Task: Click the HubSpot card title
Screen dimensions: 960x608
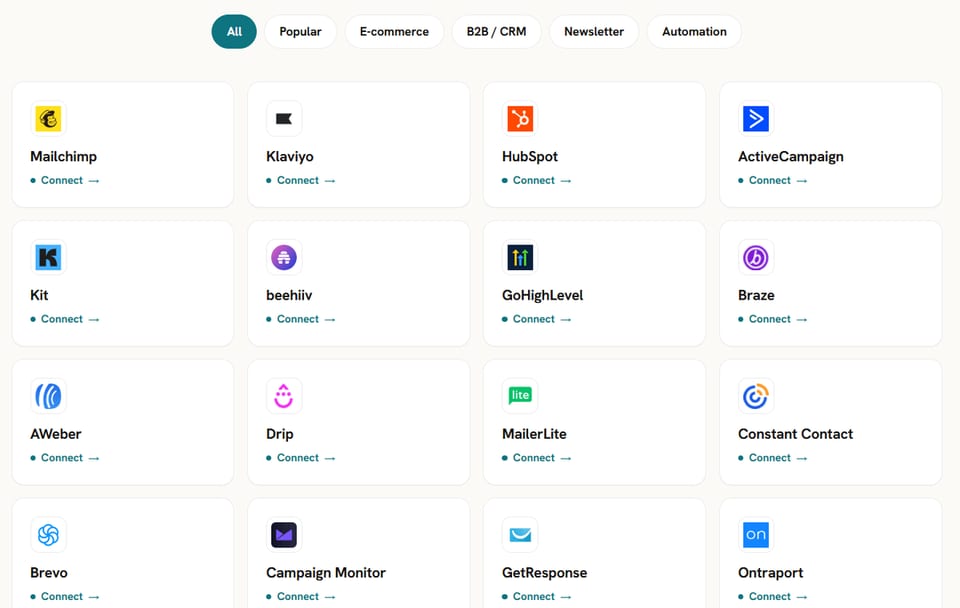Action: (530, 157)
